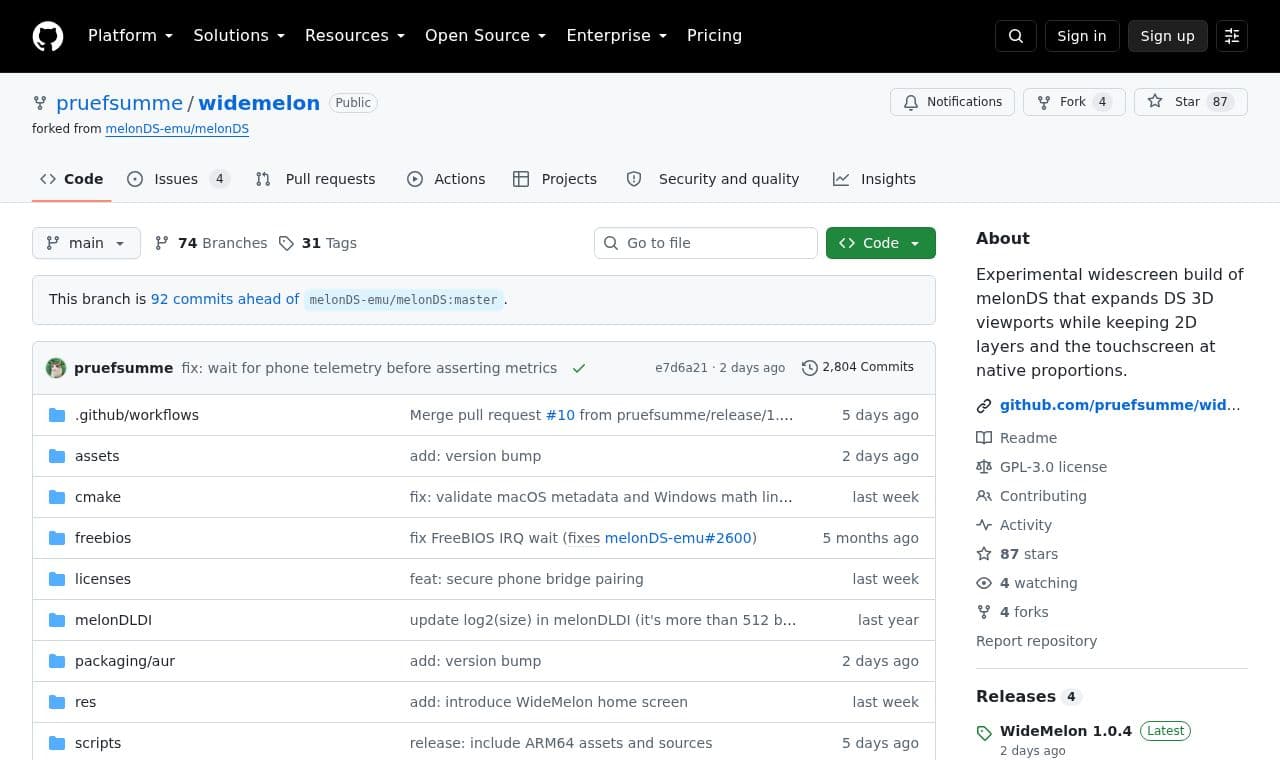Open the 92 commits ahead of link
Viewport: 1280px width, 760px height.
225,299
